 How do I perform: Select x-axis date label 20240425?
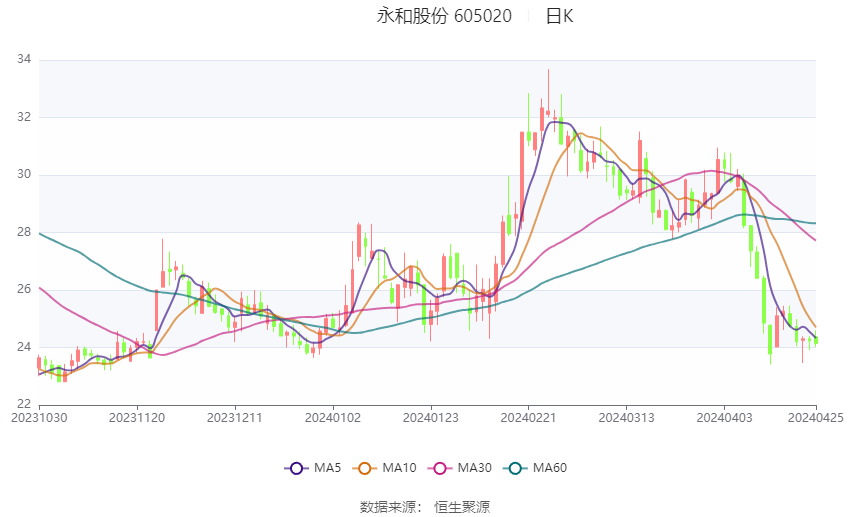[815, 418]
